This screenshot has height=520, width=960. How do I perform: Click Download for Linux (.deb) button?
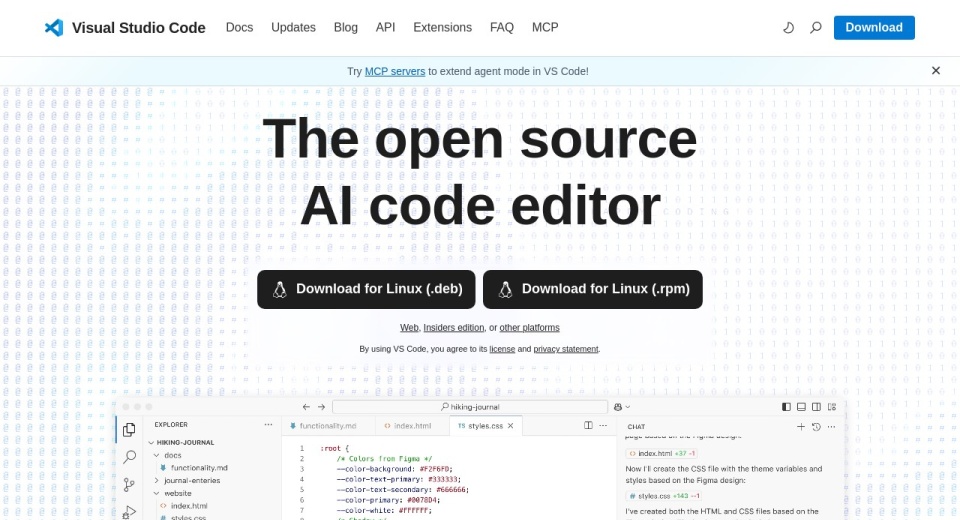tap(366, 289)
